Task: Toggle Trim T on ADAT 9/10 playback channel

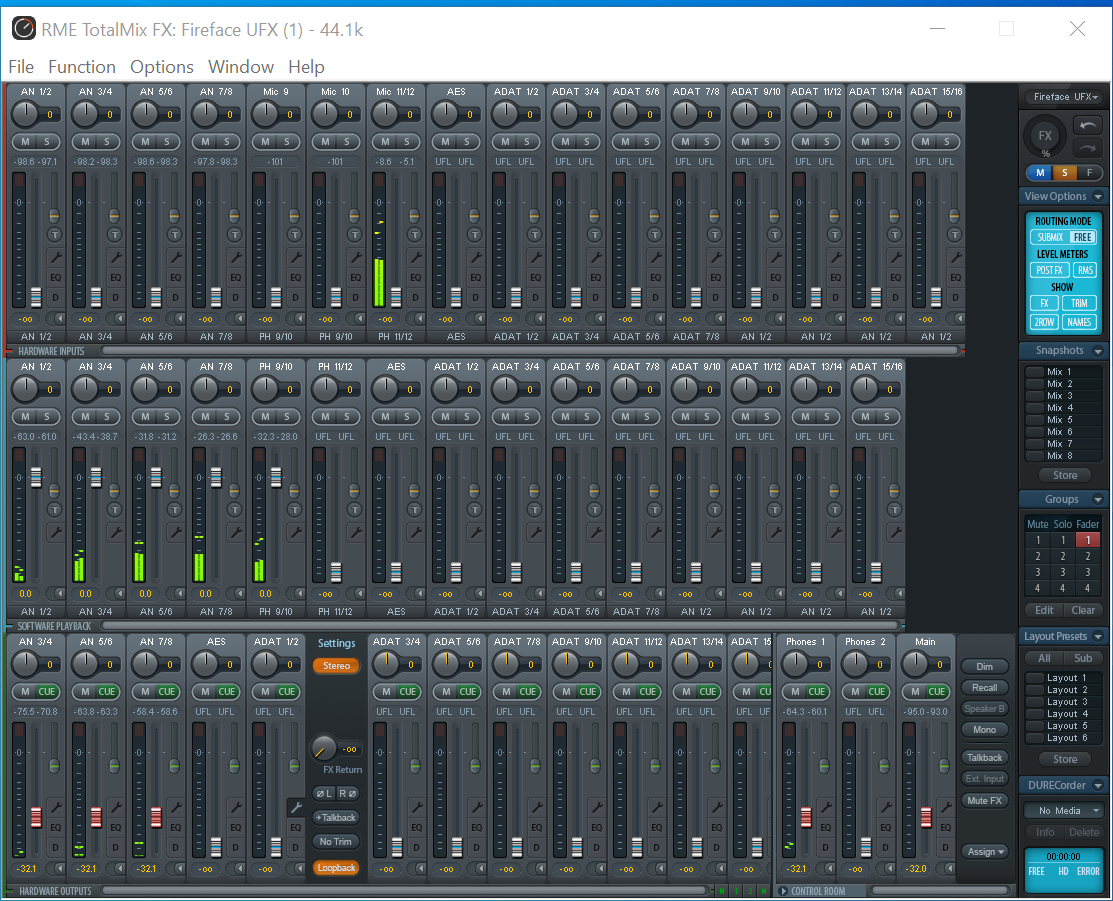Action: tap(715, 509)
